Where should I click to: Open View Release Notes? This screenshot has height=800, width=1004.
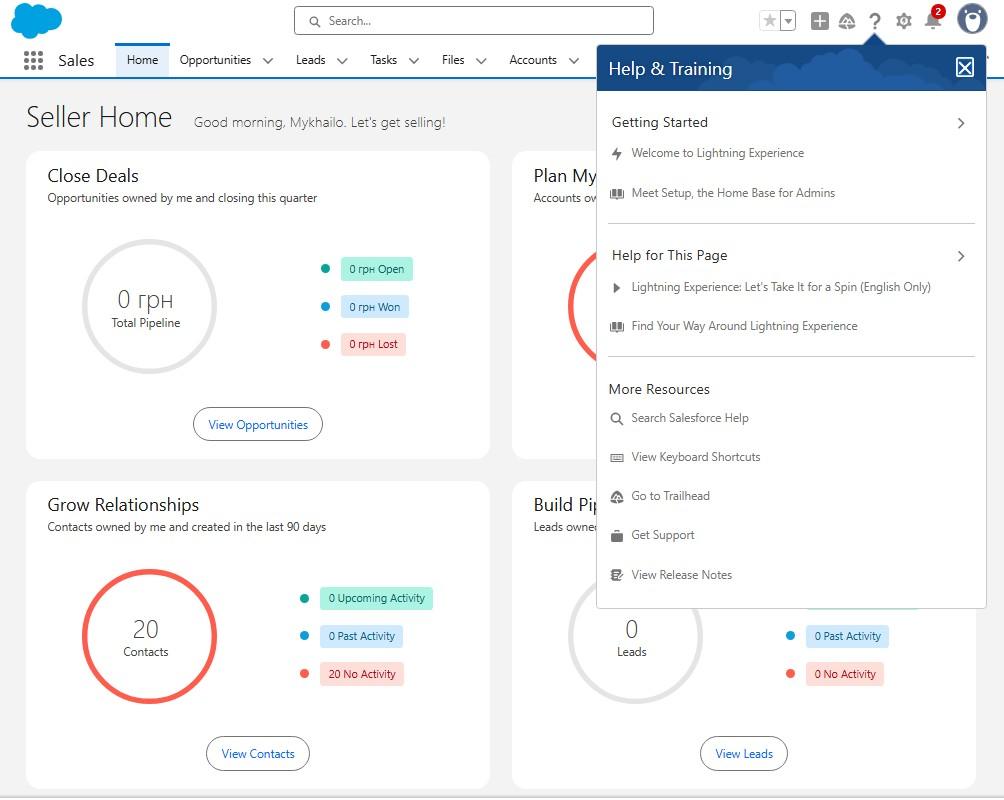(x=681, y=575)
